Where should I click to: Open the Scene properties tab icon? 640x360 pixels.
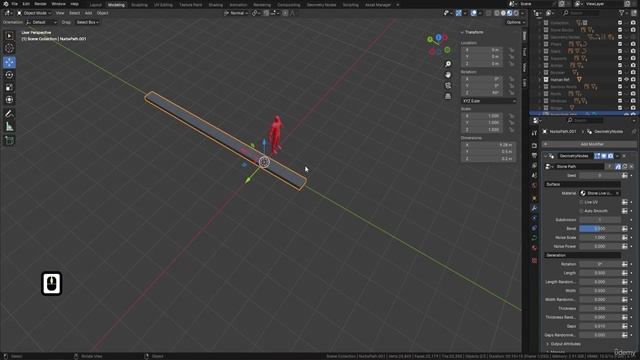pos(534,176)
